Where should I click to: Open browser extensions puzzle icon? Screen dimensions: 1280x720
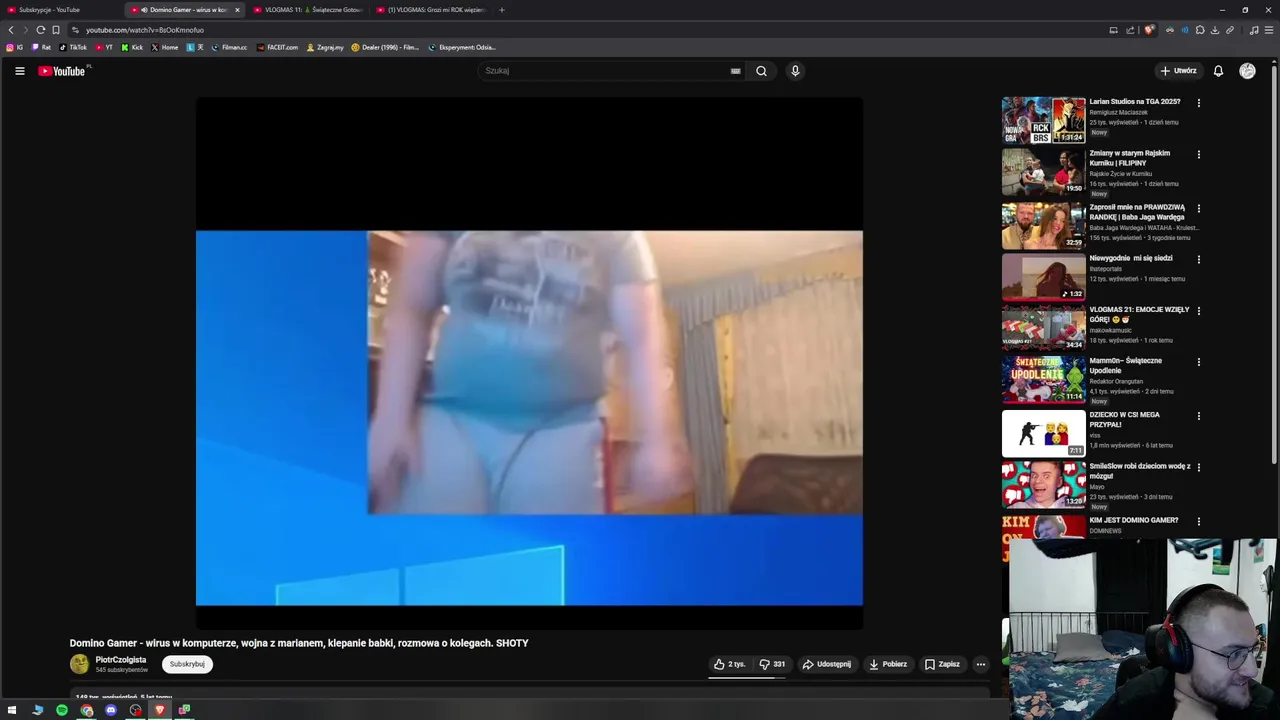pos(1200,30)
